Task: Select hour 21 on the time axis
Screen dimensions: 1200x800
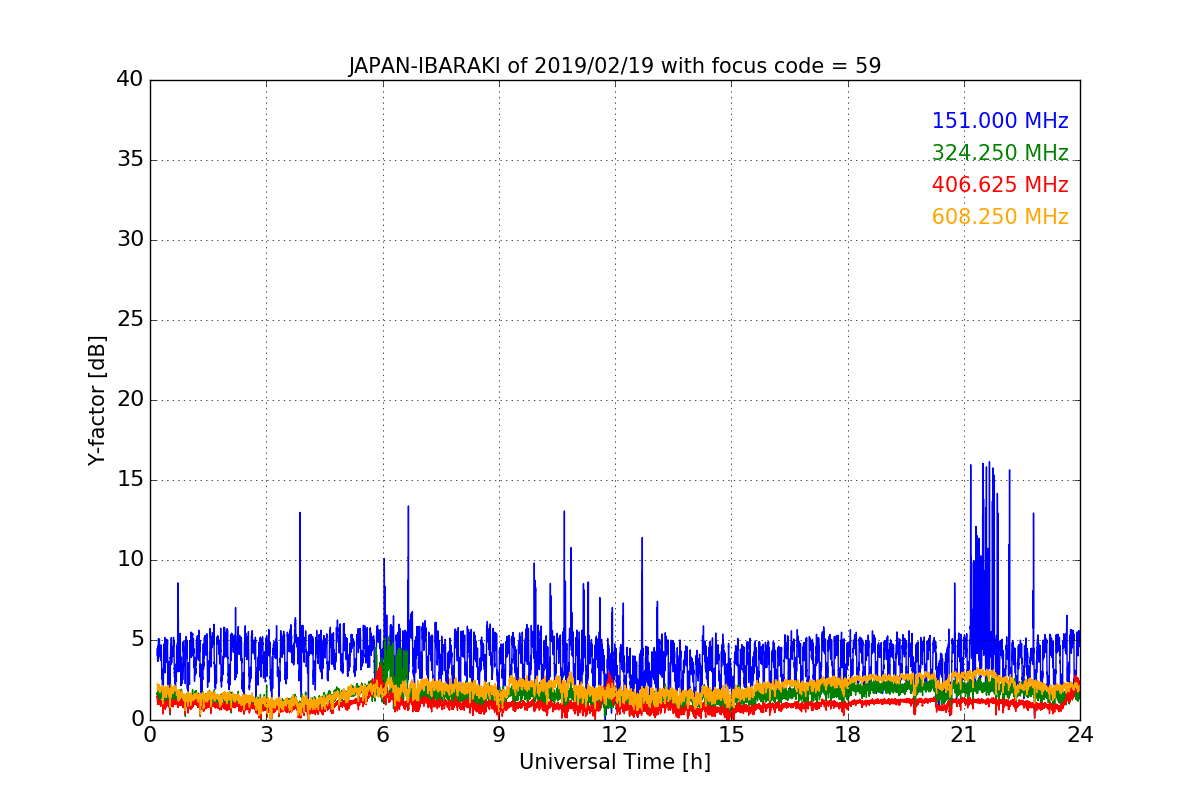Action: pos(964,734)
